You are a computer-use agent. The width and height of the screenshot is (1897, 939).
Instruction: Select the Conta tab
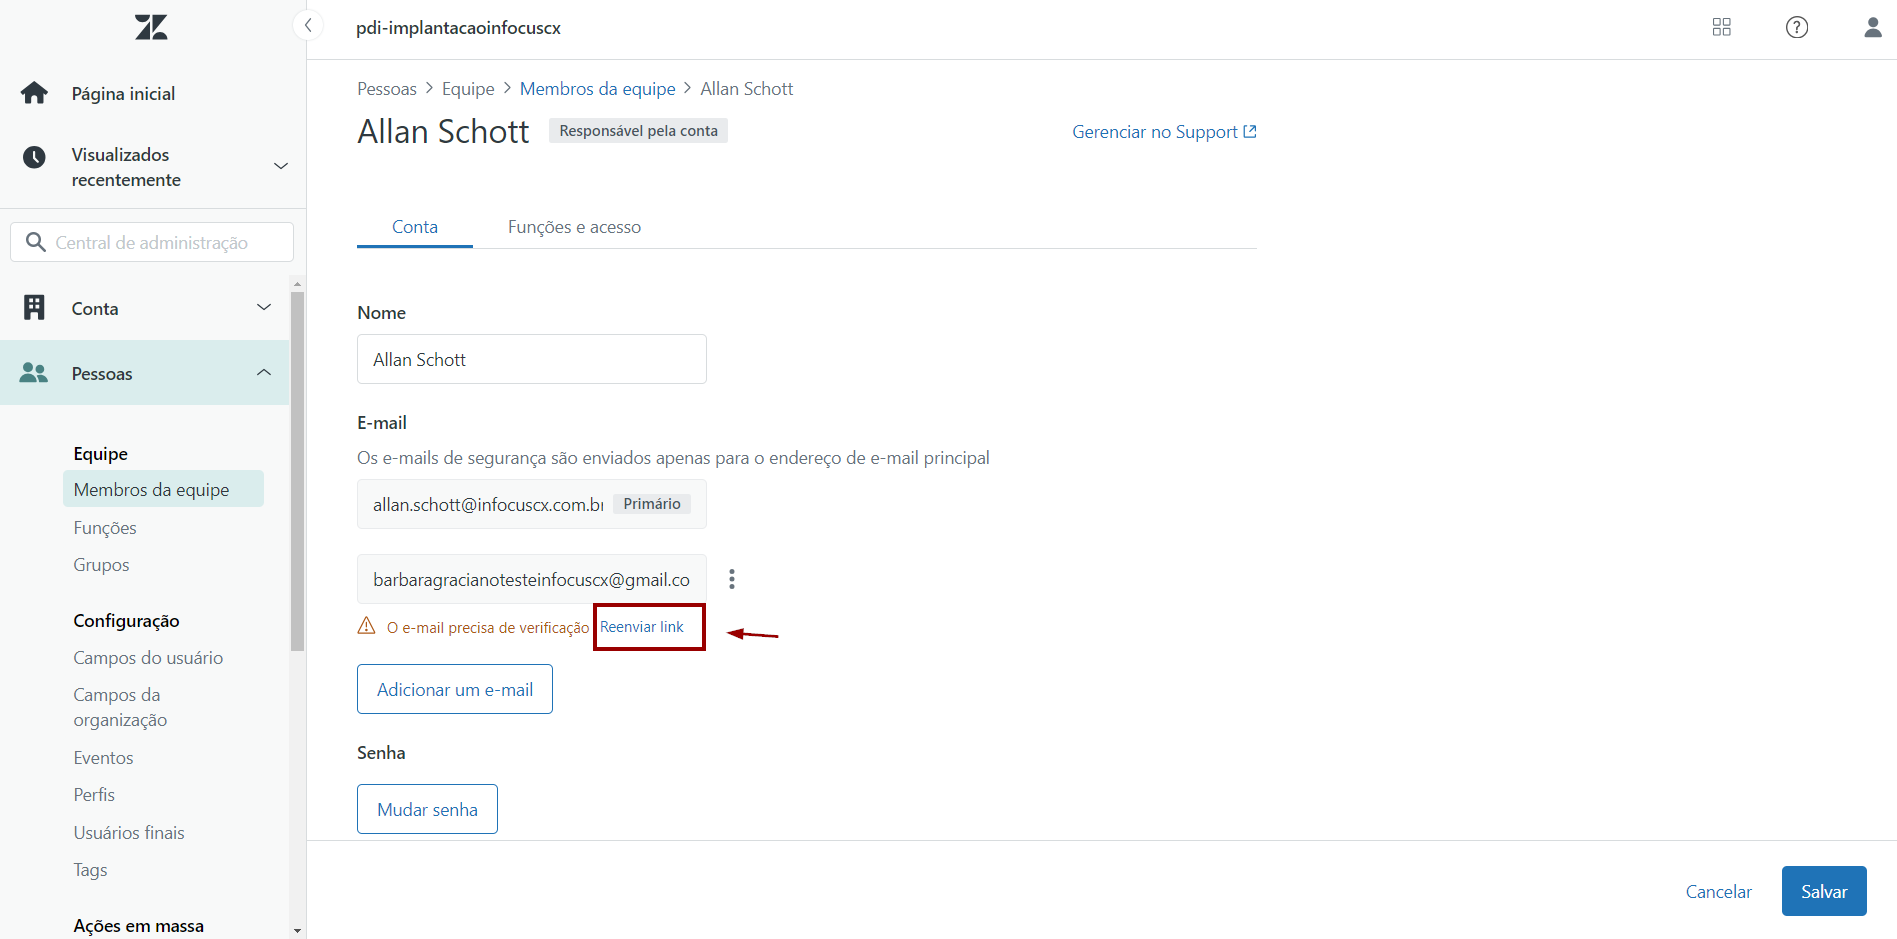[x=415, y=227]
